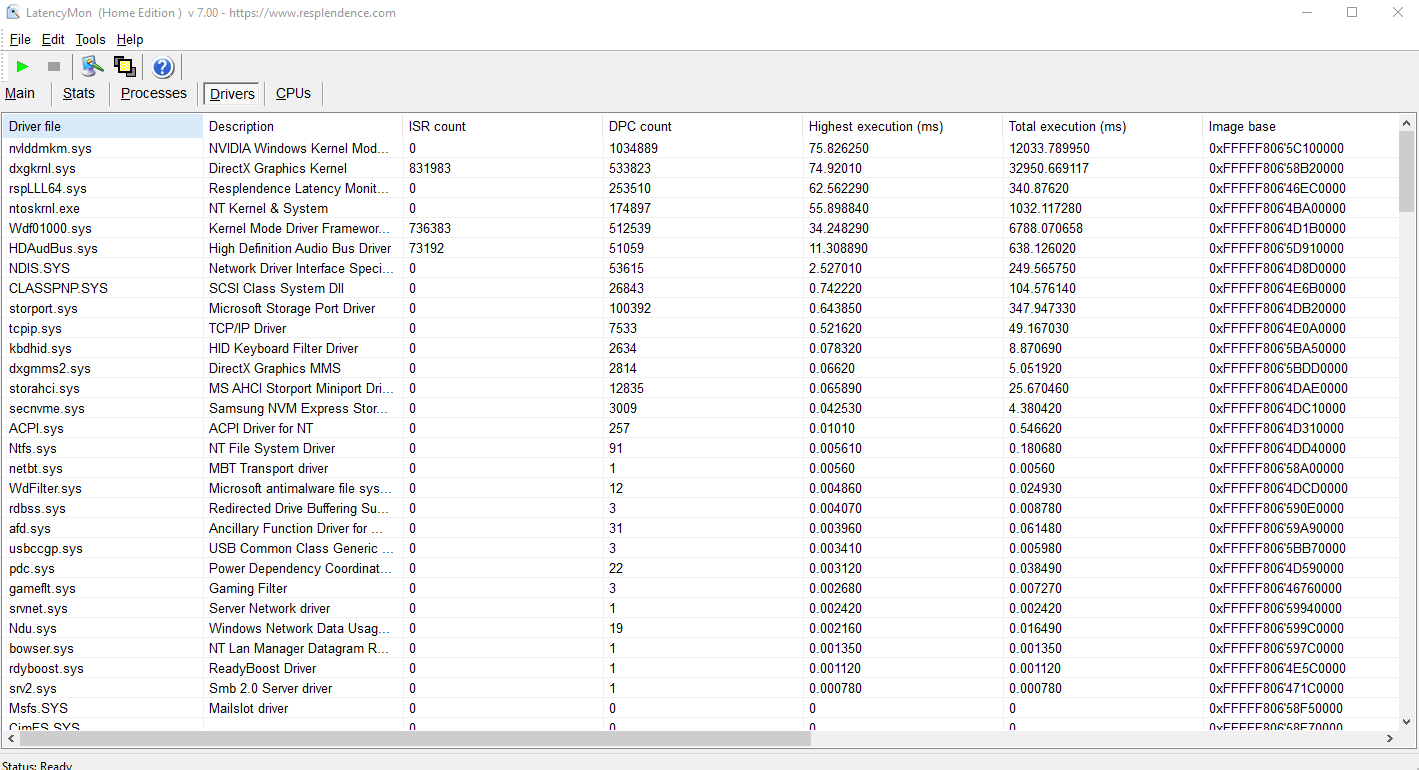Click the LatencyMon app icon in title bar
Image resolution: width=1419 pixels, height=770 pixels.
coord(13,13)
